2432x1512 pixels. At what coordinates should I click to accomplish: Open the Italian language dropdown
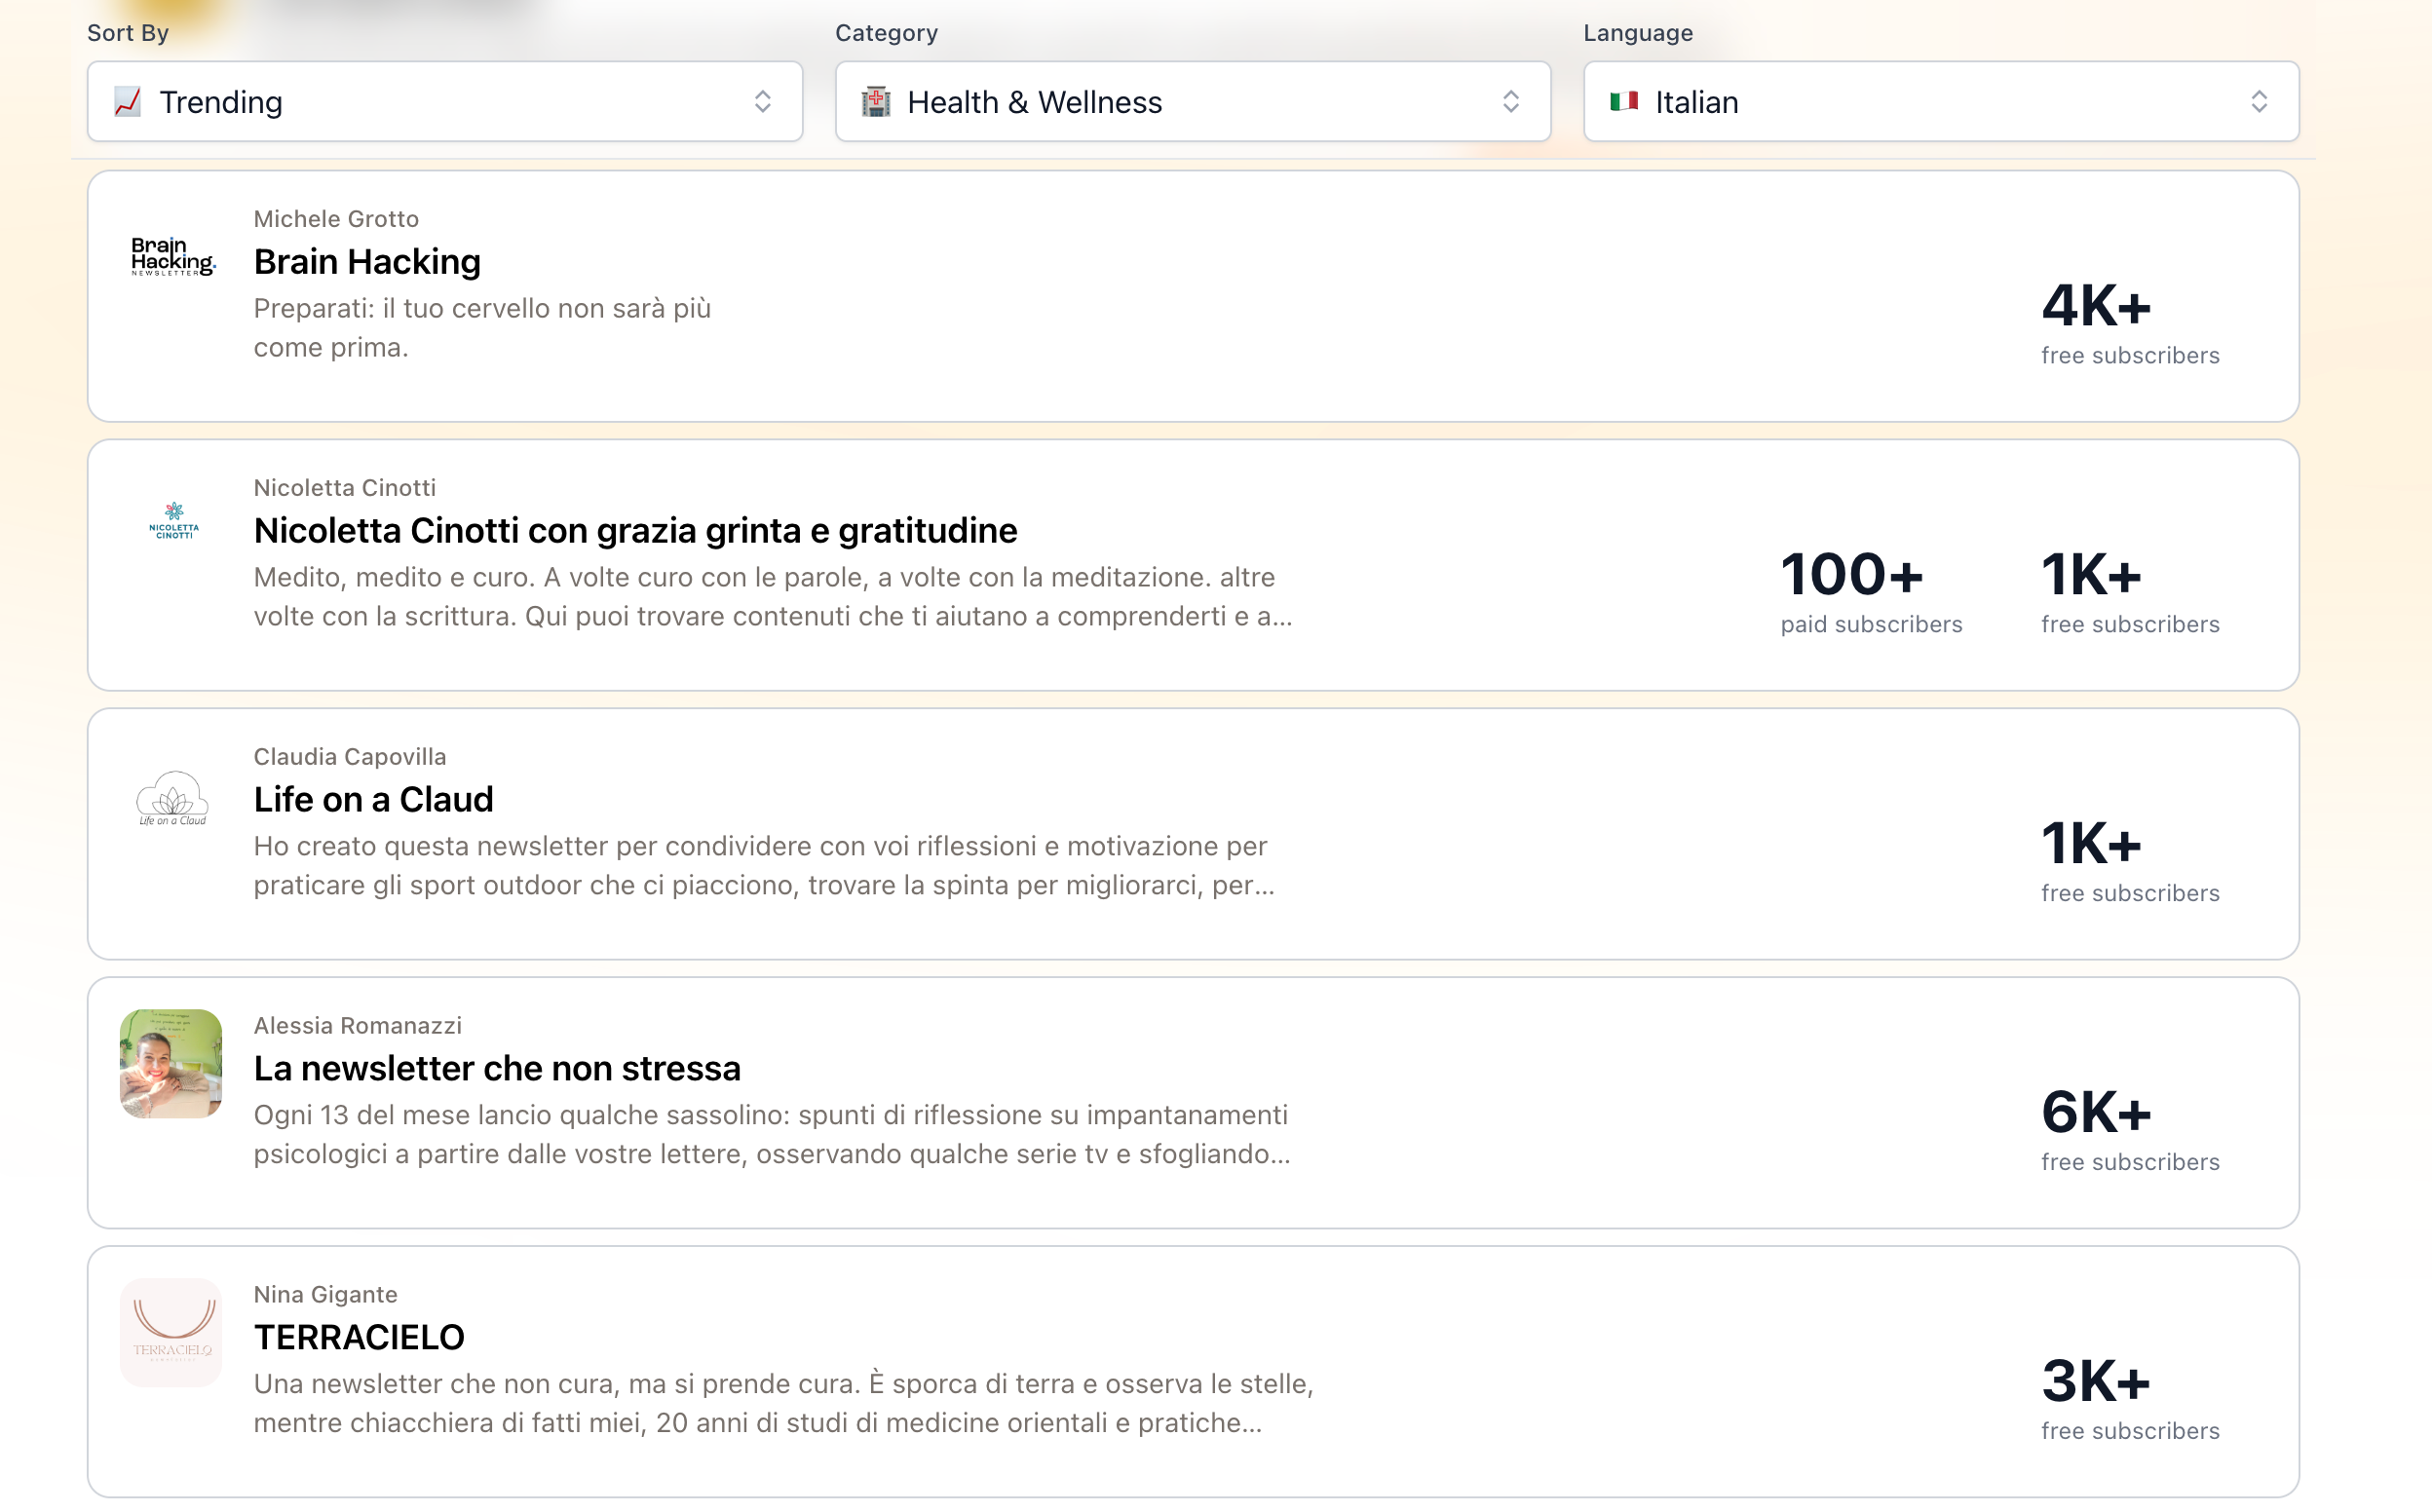tap(1940, 102)
